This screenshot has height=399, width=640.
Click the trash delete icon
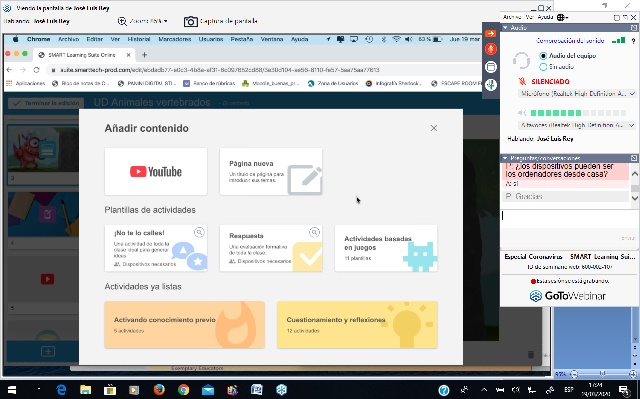point(531,354)
